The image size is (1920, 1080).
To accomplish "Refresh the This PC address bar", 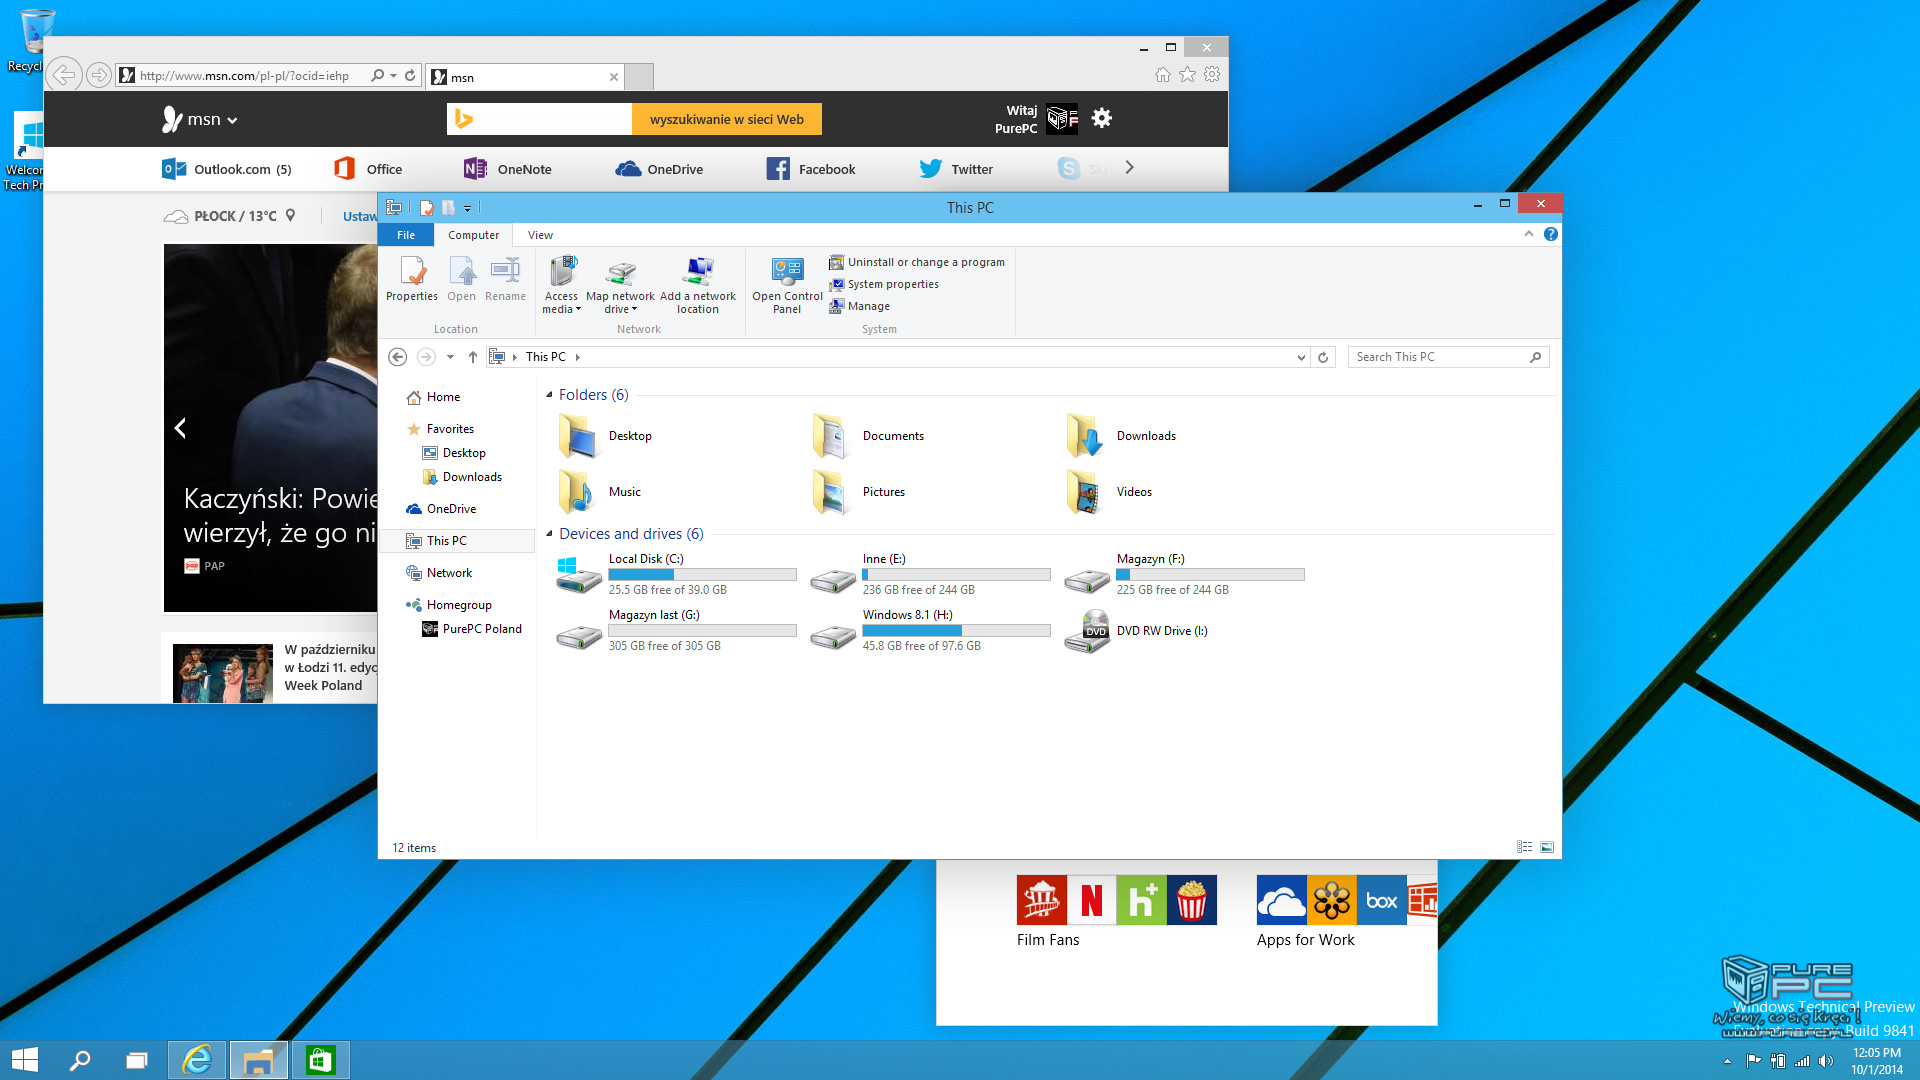I will point(1323,357).
